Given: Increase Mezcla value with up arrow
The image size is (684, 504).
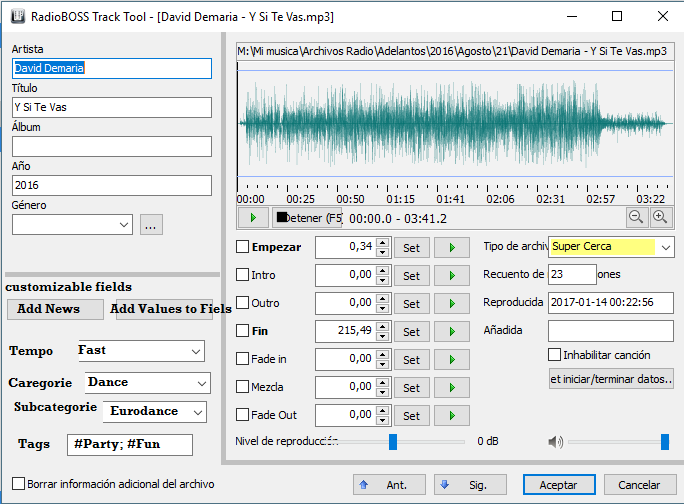Looking at the screenshot, I should (383, 382).
